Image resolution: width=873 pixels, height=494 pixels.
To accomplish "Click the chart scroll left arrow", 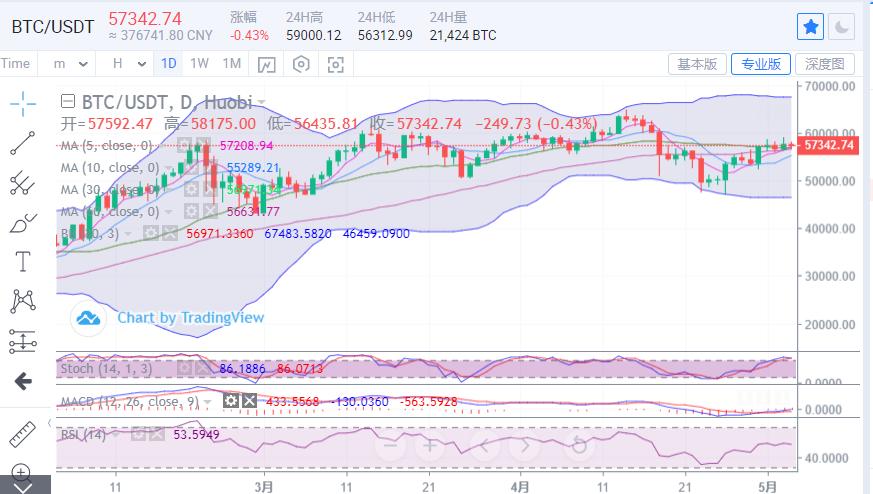I will 485,446.
